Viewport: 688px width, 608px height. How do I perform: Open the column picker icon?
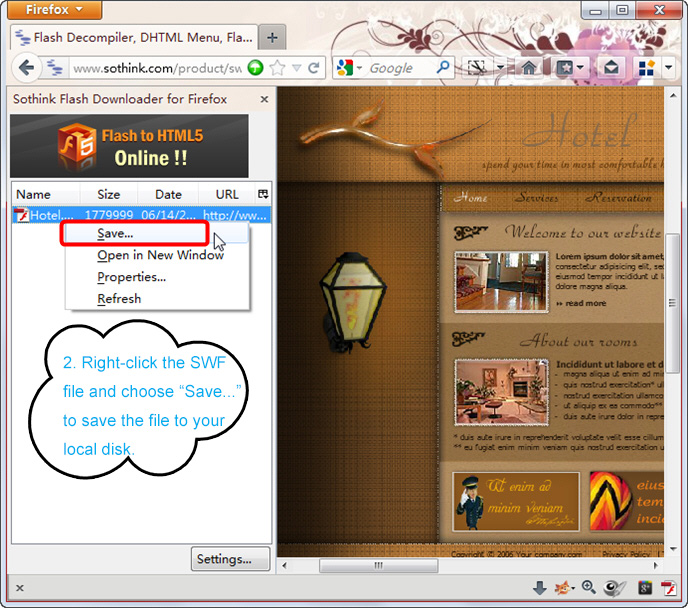pyautogui.click(x=263, y=194)
